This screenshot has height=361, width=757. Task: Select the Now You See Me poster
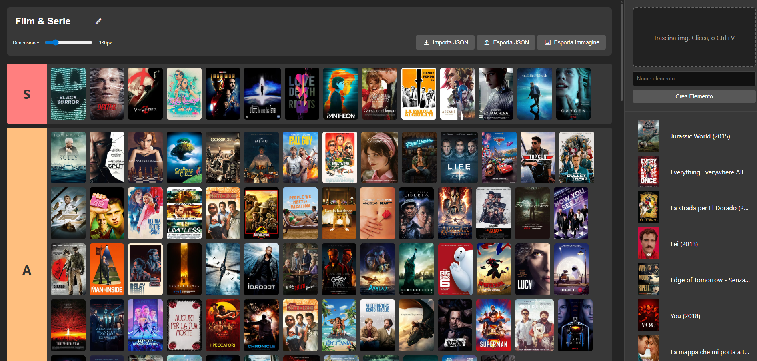tap(571, 213)
